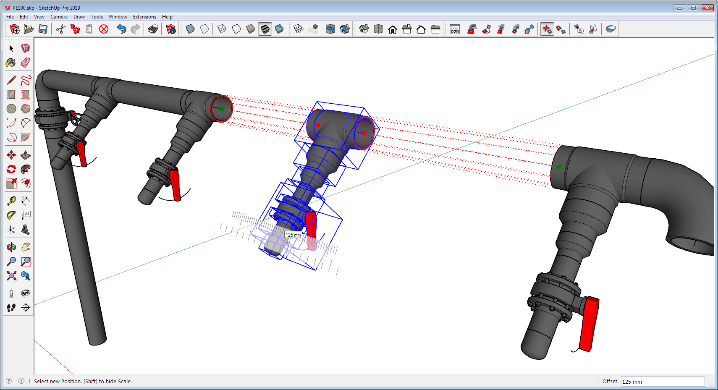Toggle Monochrome face style
The width and height of the screenshot is (718, 390).
279,29
